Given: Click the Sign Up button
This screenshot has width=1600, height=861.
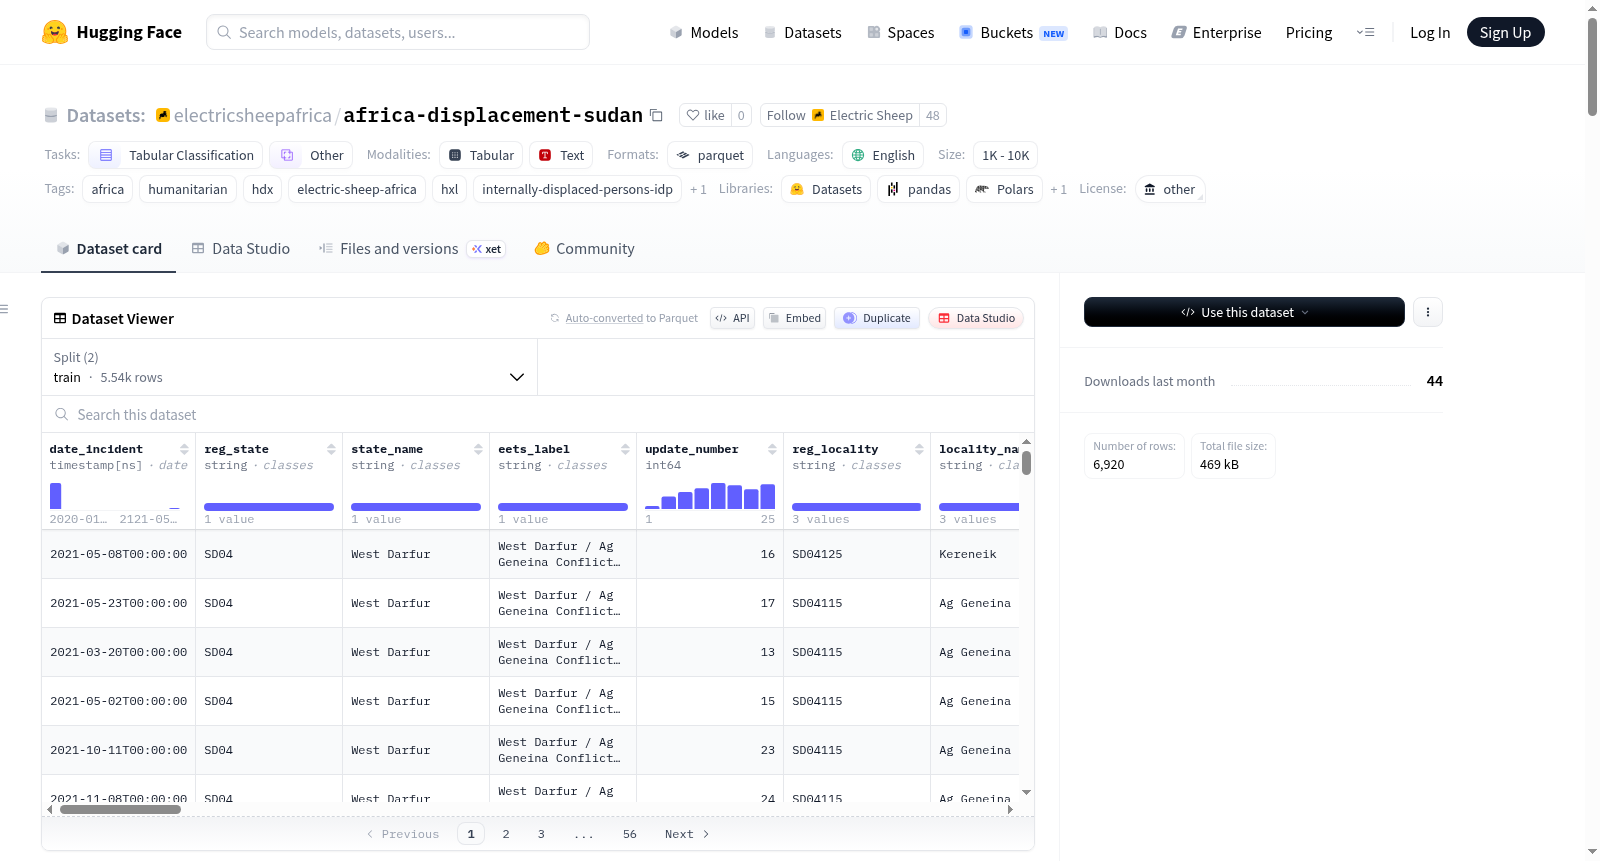Looking at the screenshot, I should 1505,32.
